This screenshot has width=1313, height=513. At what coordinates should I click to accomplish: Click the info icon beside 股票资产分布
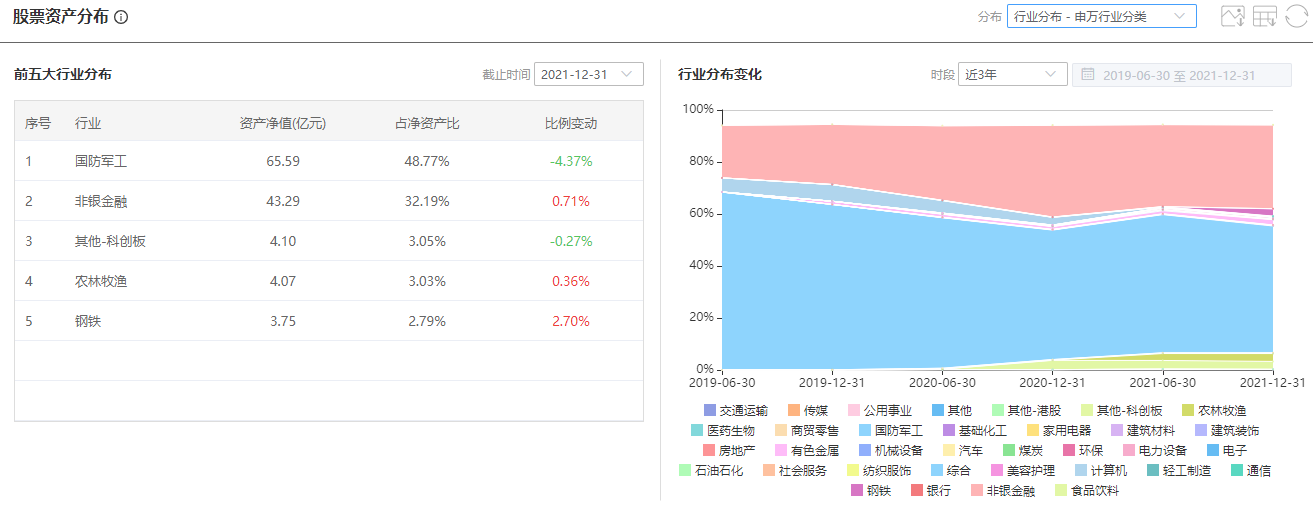121,18
